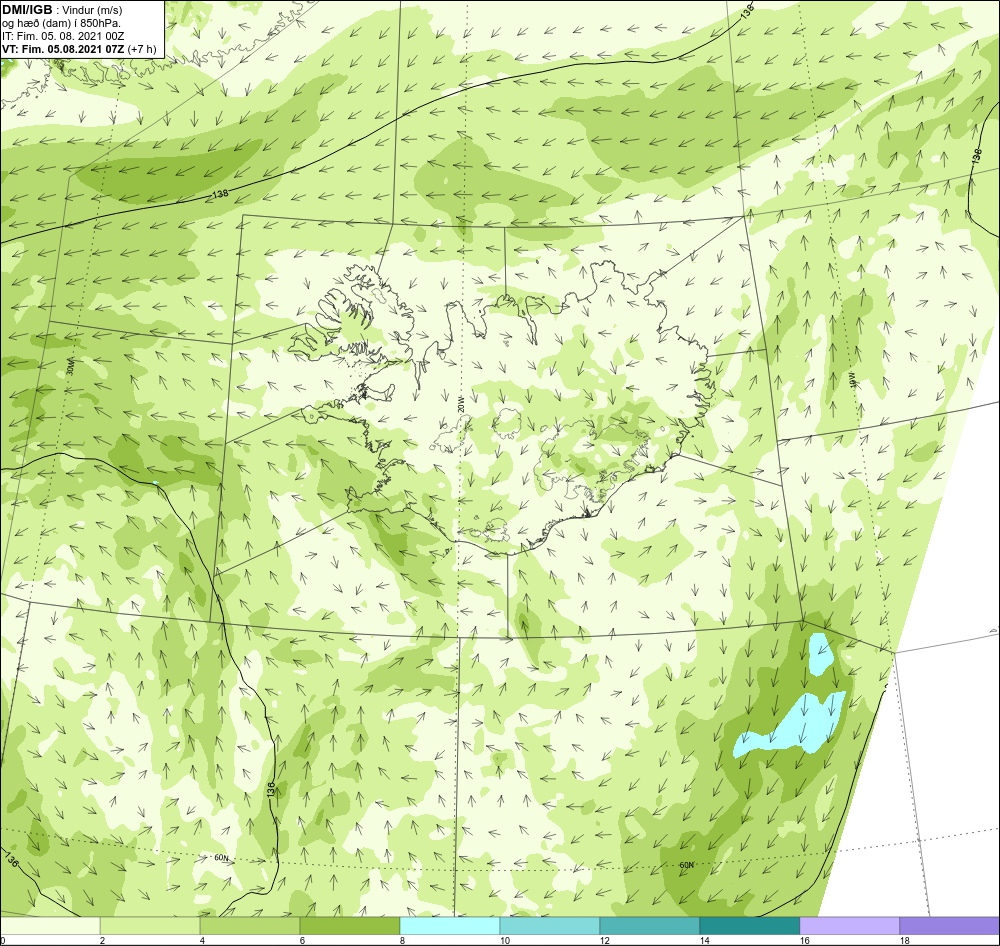Click the 'og hæð (dam) í 850hPa.' line

click(x=61, y=23)
